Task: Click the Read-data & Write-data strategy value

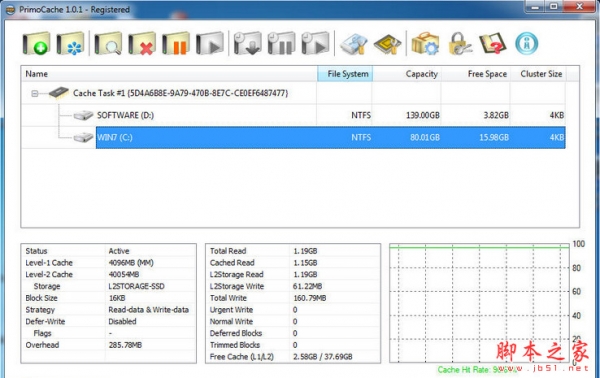Action: (148, 310)
